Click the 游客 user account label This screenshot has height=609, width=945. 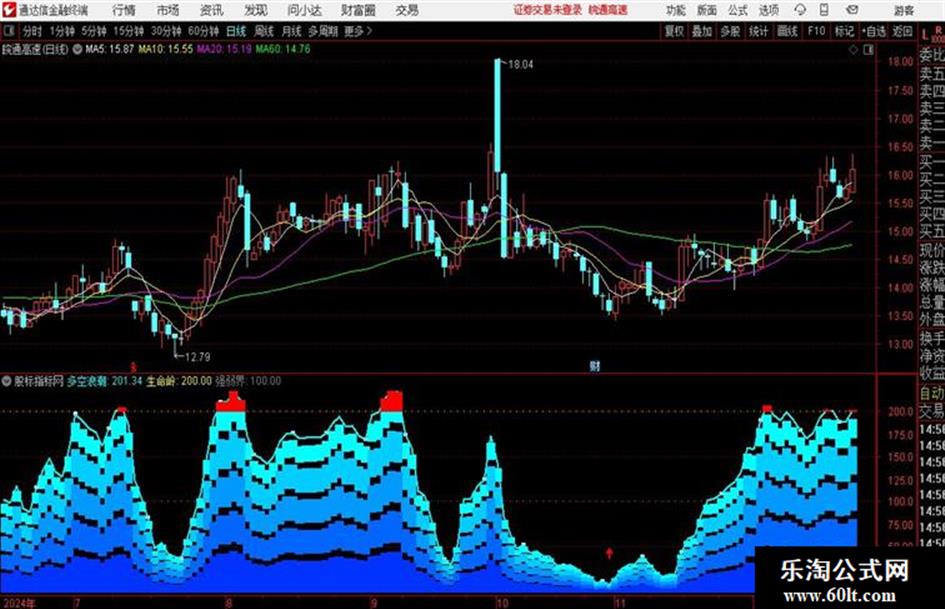[903, 11]
